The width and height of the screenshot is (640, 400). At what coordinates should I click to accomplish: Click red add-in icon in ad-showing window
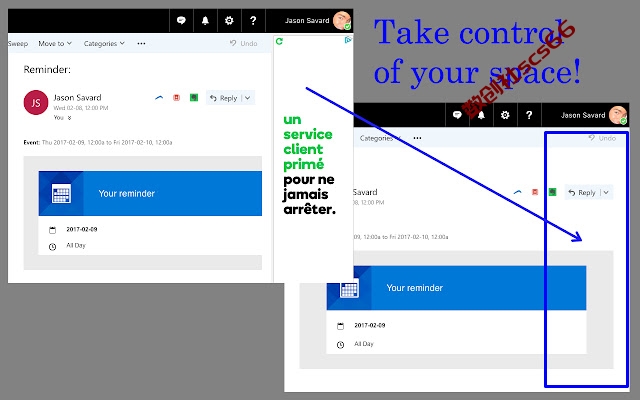tap(176, 98)
